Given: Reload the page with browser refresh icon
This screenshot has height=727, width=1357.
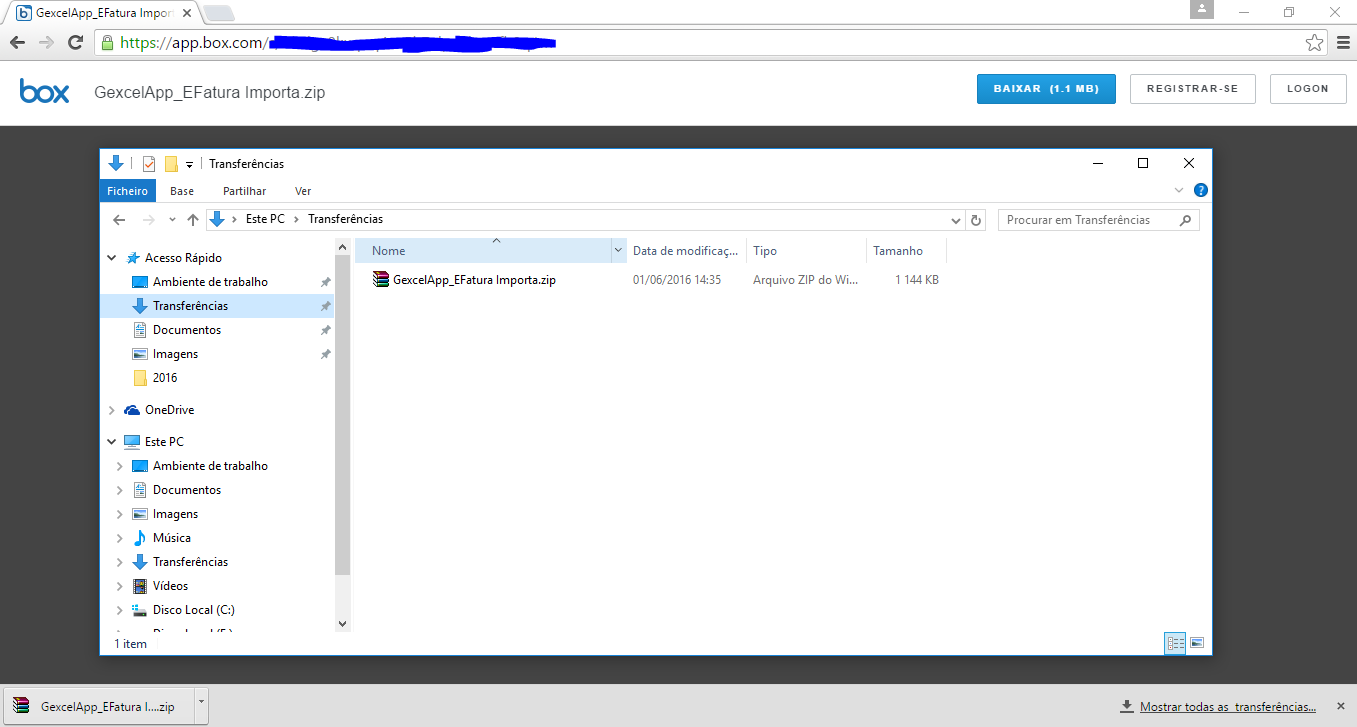Looking at the screenshot, I should (x=75, y=42).
